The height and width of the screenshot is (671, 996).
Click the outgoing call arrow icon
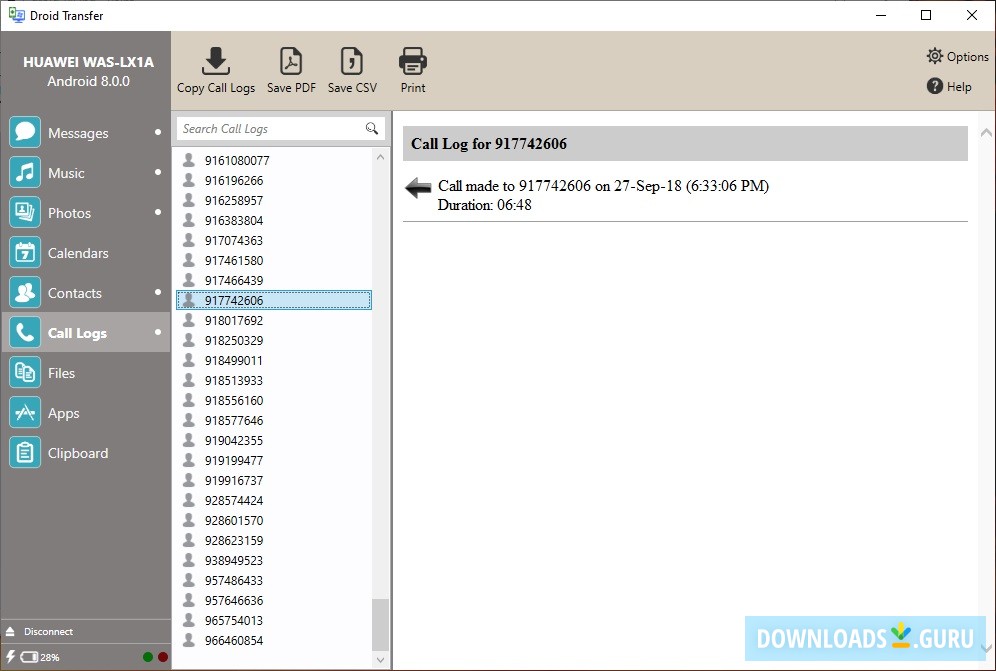tap(418, 188)
